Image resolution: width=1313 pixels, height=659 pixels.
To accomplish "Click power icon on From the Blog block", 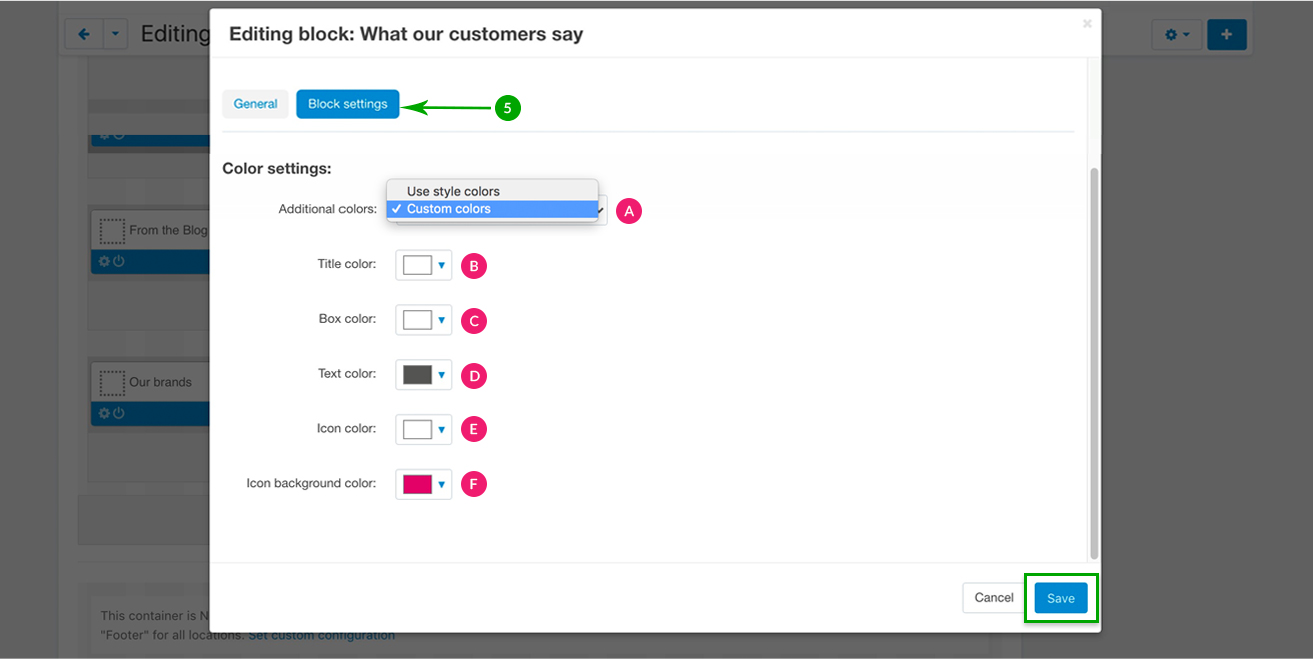I will 118,261.
